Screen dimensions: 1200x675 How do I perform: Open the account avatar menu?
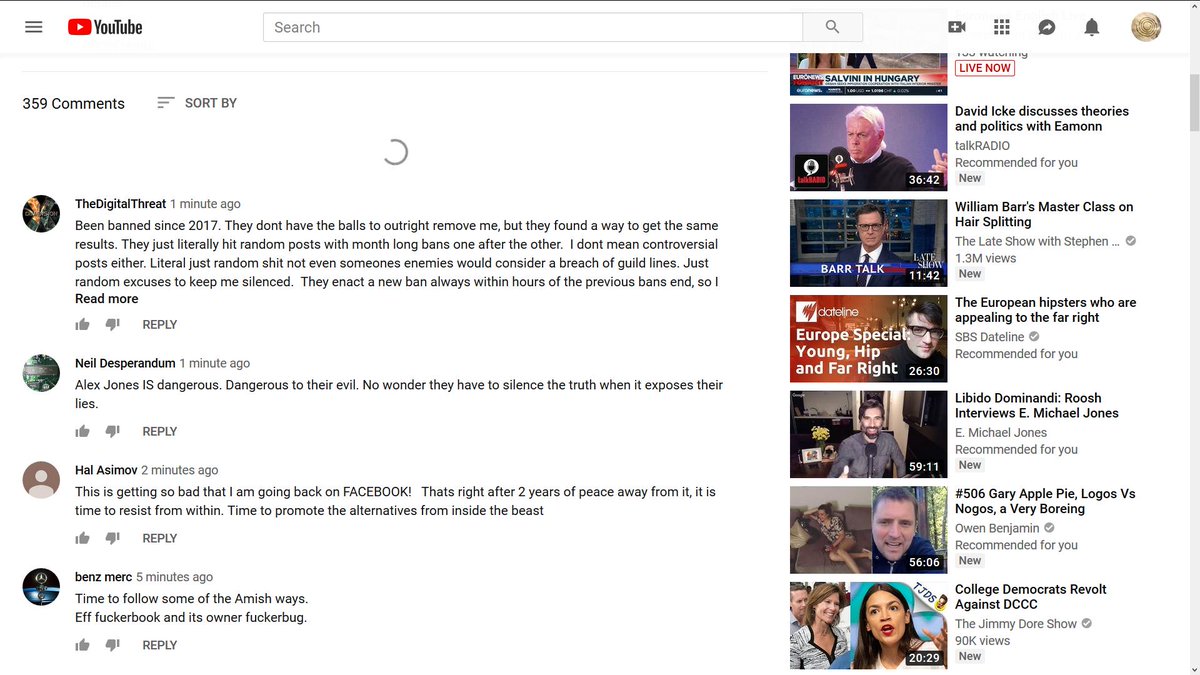point(1146,27)
